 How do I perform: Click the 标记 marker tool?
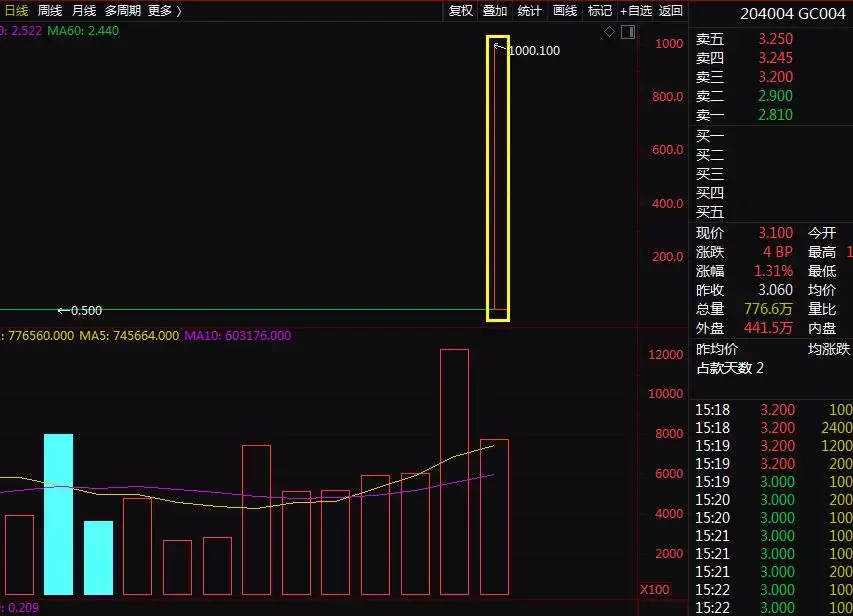(599, 10)
